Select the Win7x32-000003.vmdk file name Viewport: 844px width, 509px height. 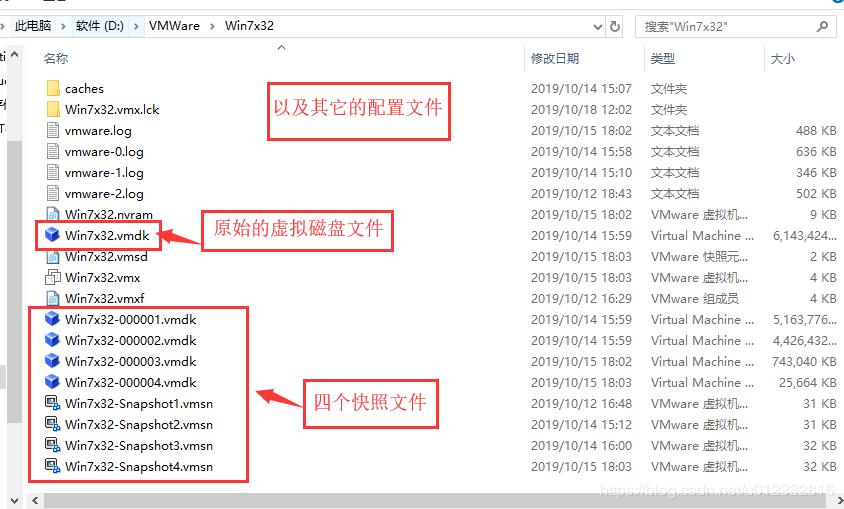click(x=131, y=362)
